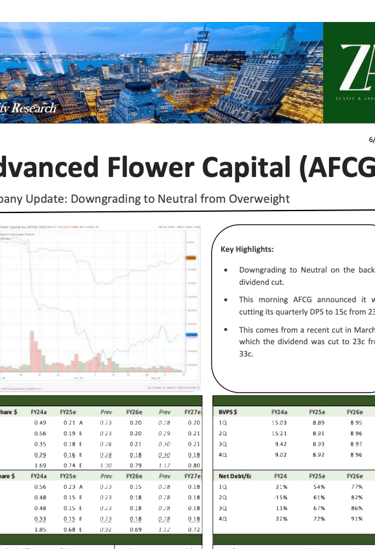Select the 1.69 annual total in the upper left table
This screenshot has width=375, height=549.
tap(40, 466)
